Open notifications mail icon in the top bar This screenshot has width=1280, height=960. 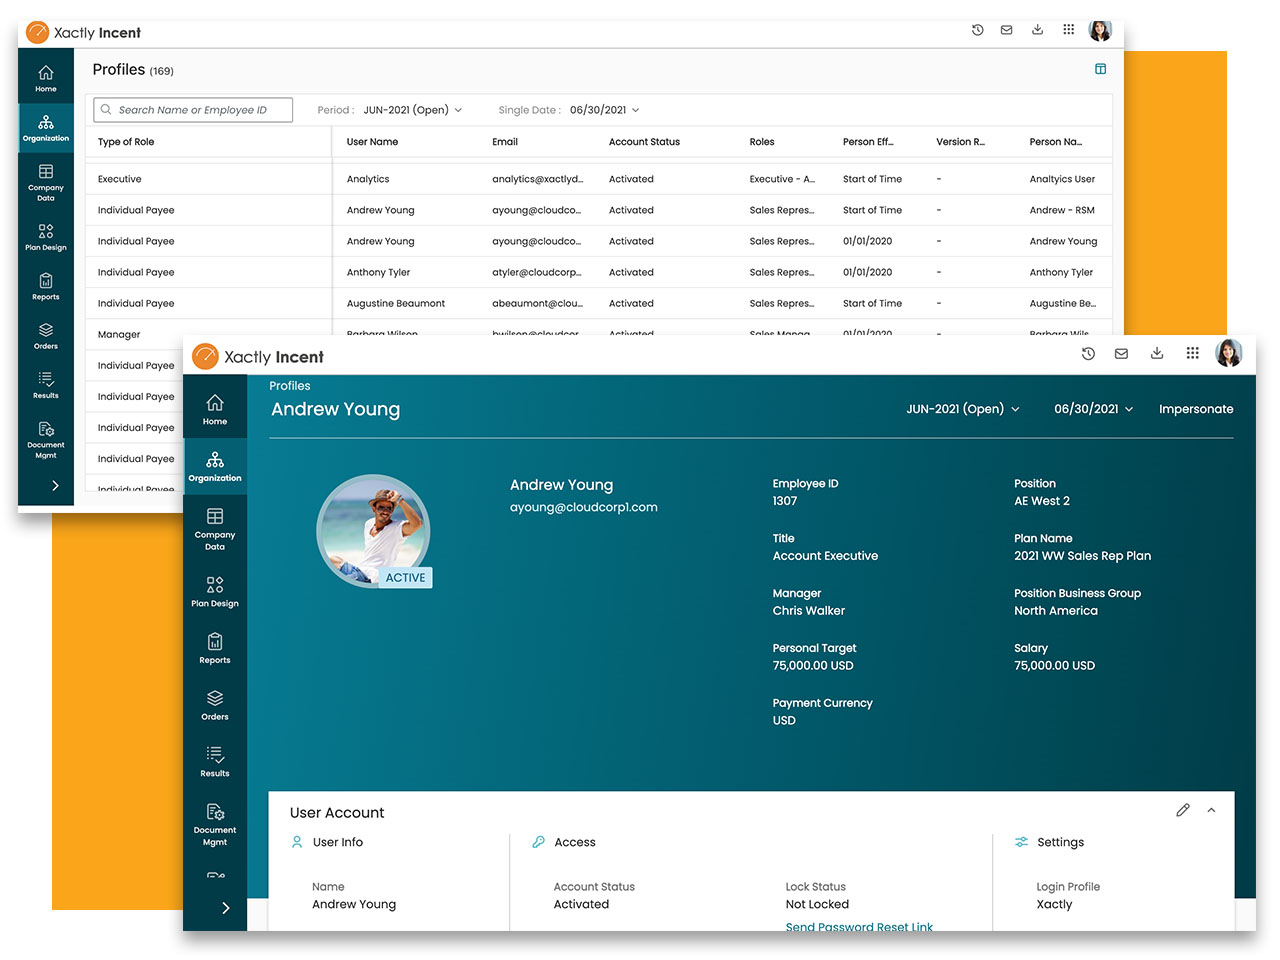(x=1121, y=353)
